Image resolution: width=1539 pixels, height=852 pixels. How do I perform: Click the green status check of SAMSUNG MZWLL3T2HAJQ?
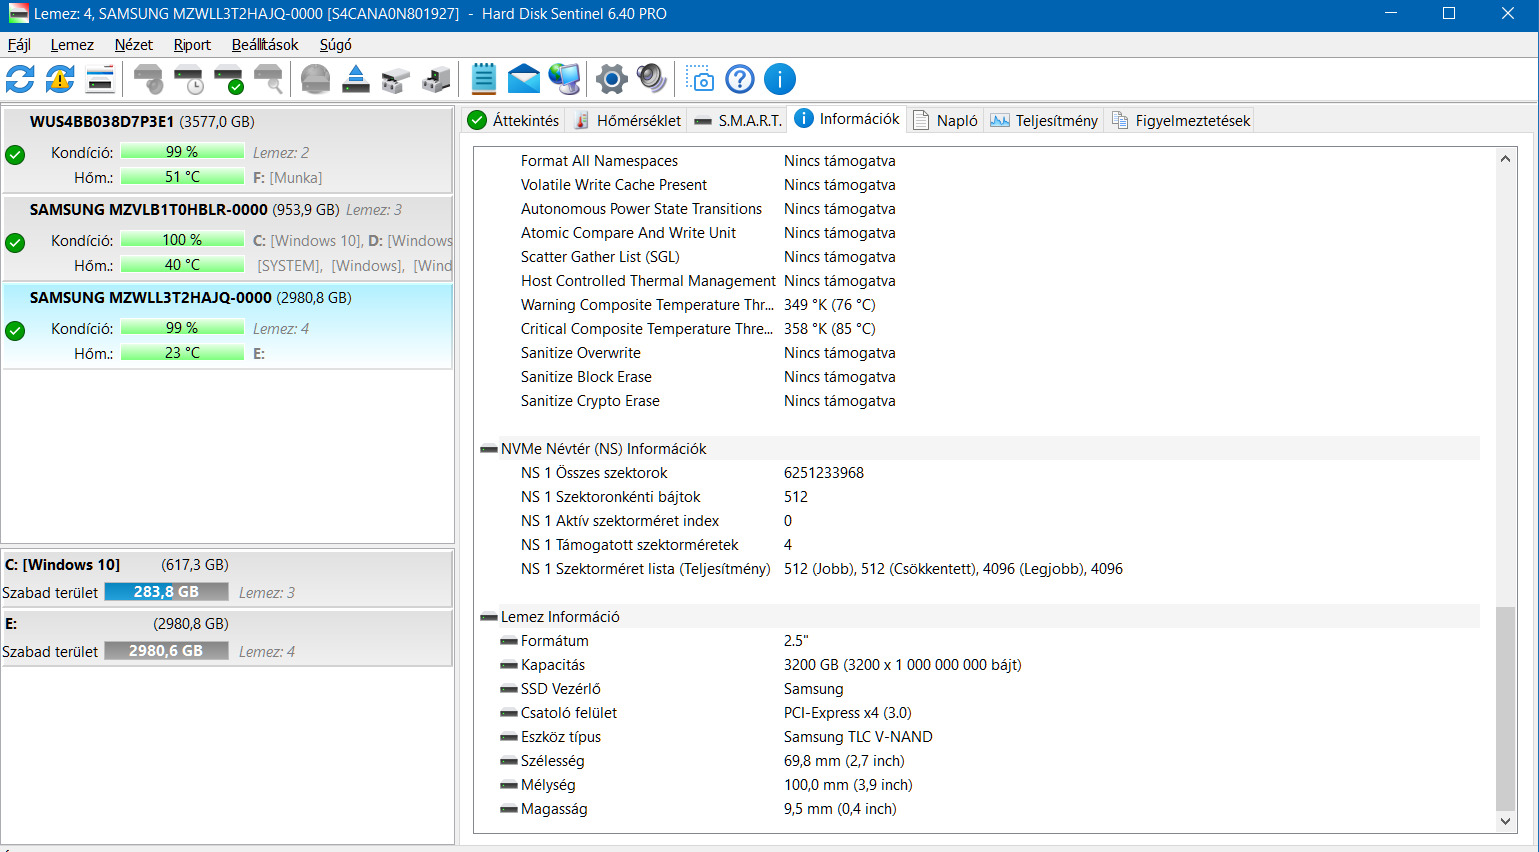[15, 330]
